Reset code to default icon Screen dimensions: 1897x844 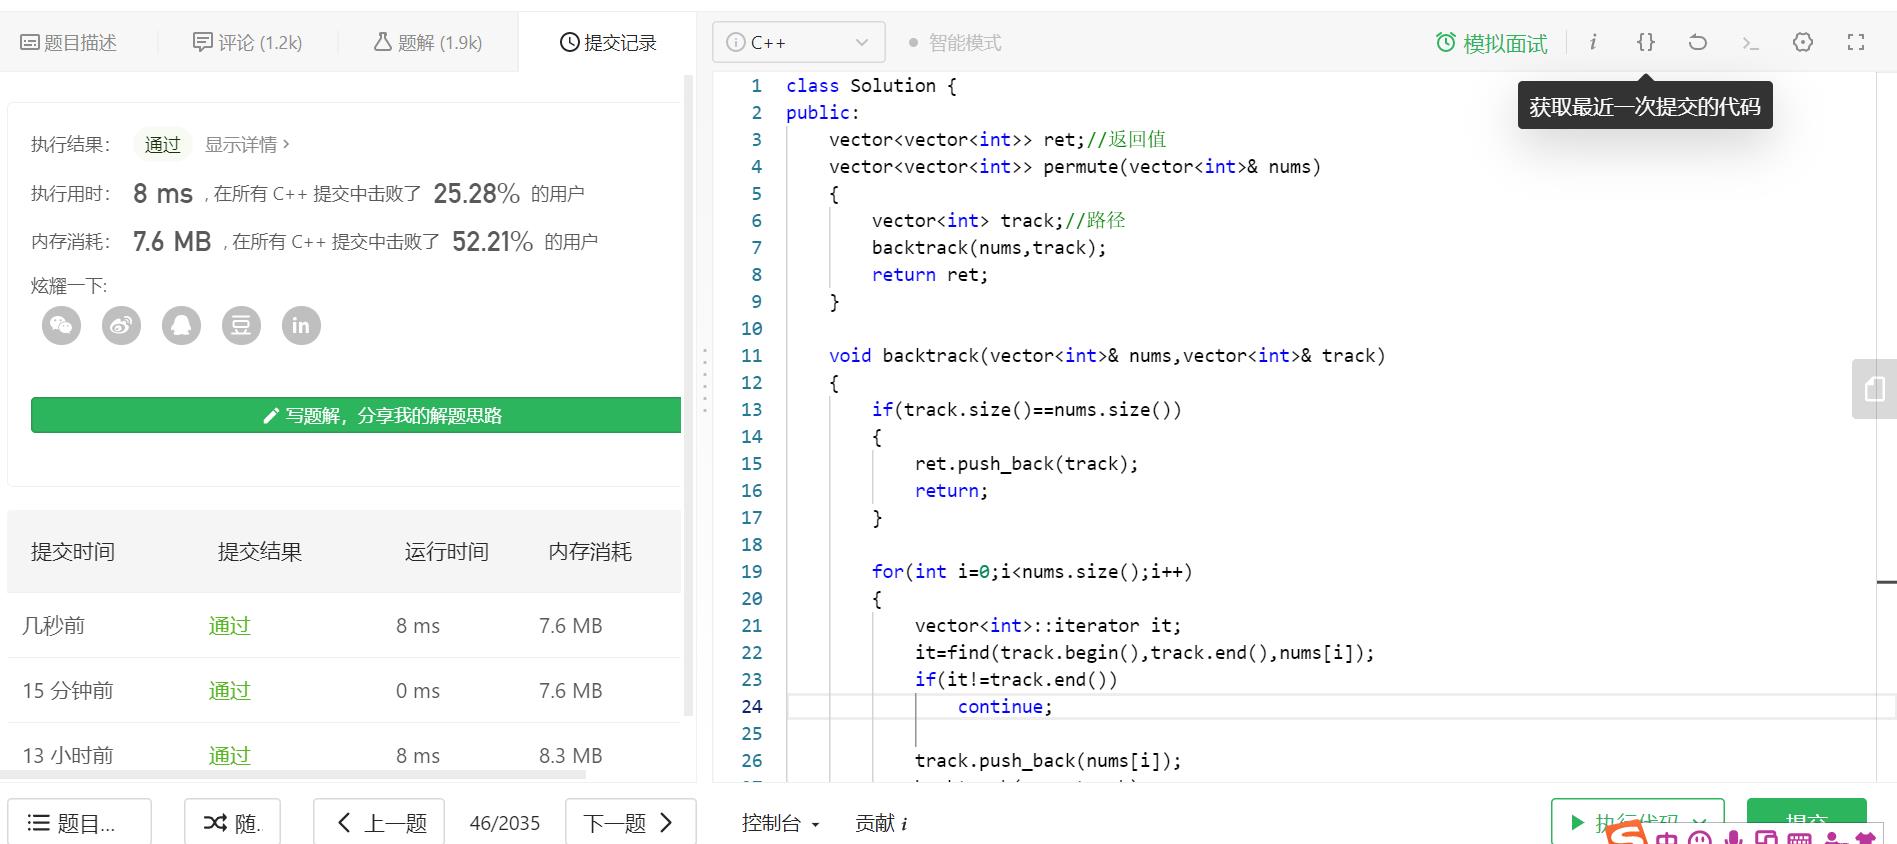tap(1698, 42)
